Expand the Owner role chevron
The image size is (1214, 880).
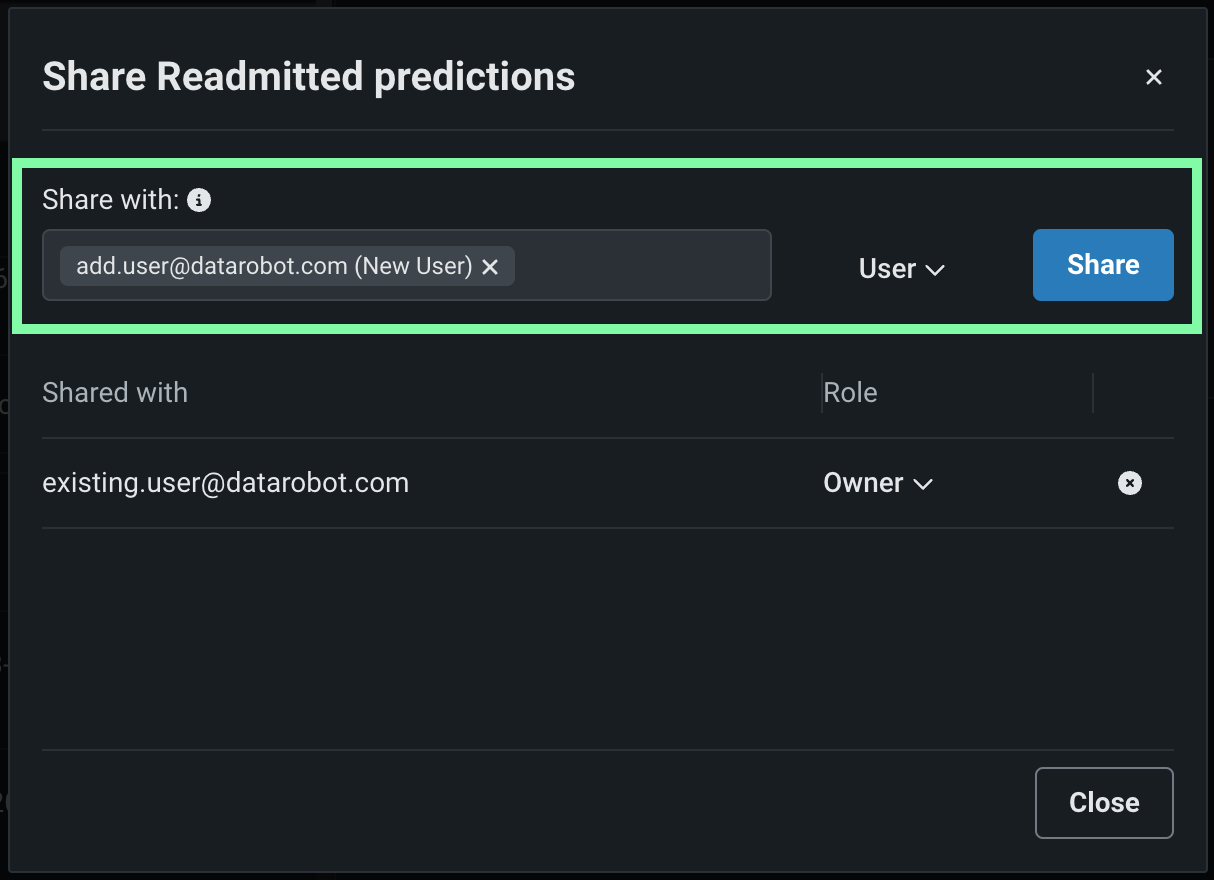coord(923,484)
